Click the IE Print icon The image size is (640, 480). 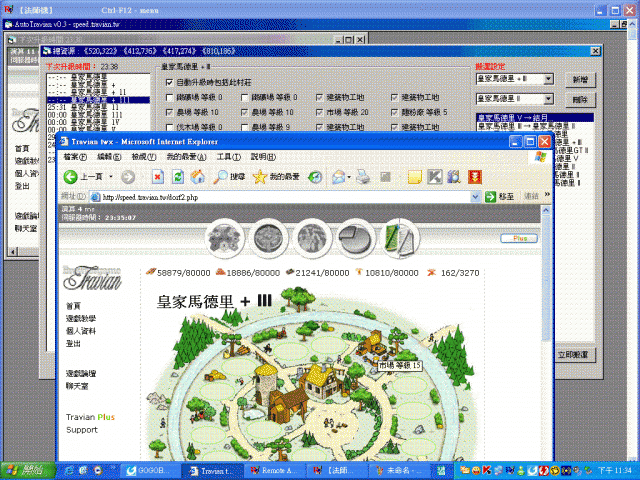coord(362,177)
